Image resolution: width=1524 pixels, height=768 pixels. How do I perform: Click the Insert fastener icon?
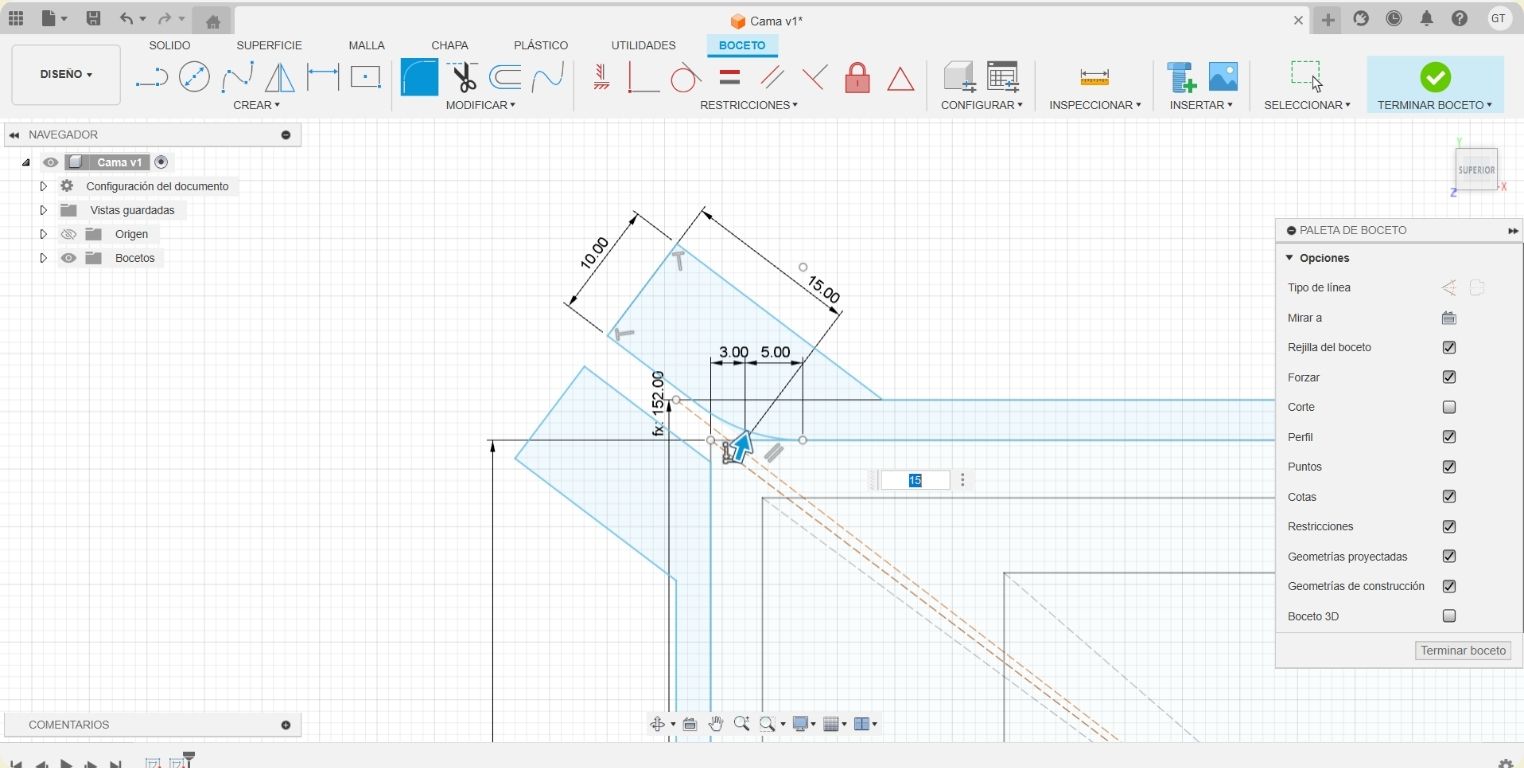click(x=1181, y=77)
